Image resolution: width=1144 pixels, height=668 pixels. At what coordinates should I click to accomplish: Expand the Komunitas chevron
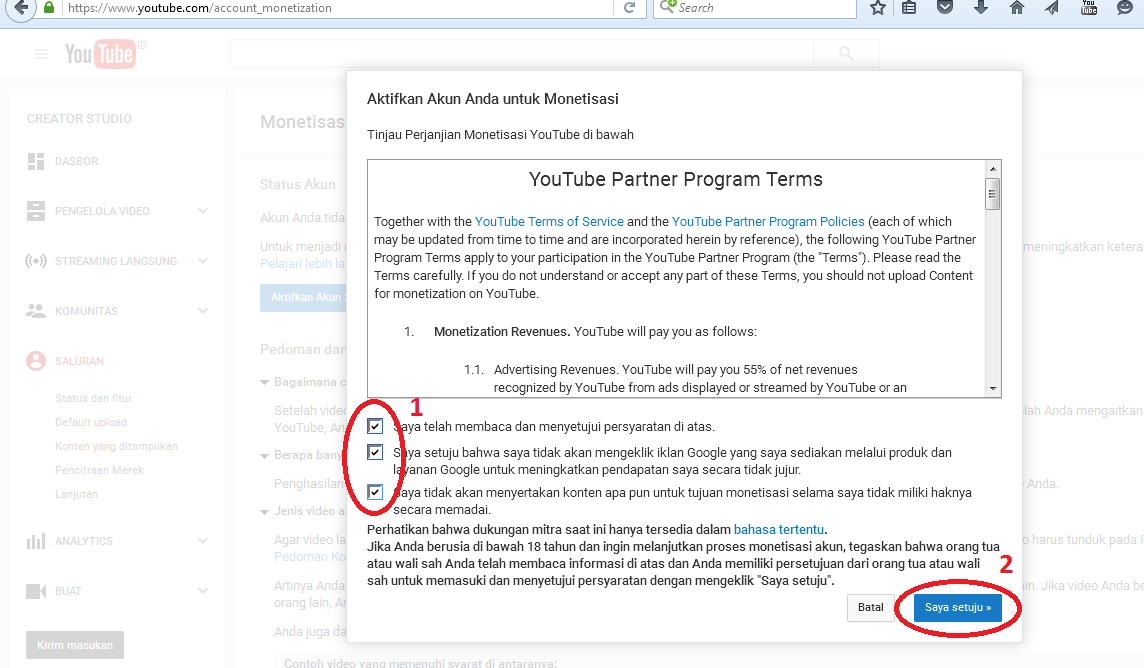click(203, 311)
